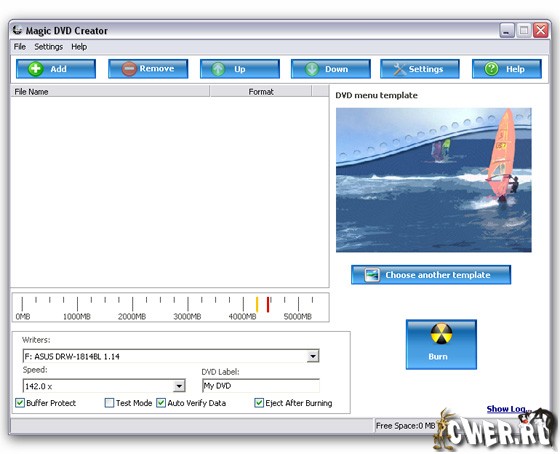Open the Show Log link
This screenshot has width=560, height=454.
(x=508, y=409)
